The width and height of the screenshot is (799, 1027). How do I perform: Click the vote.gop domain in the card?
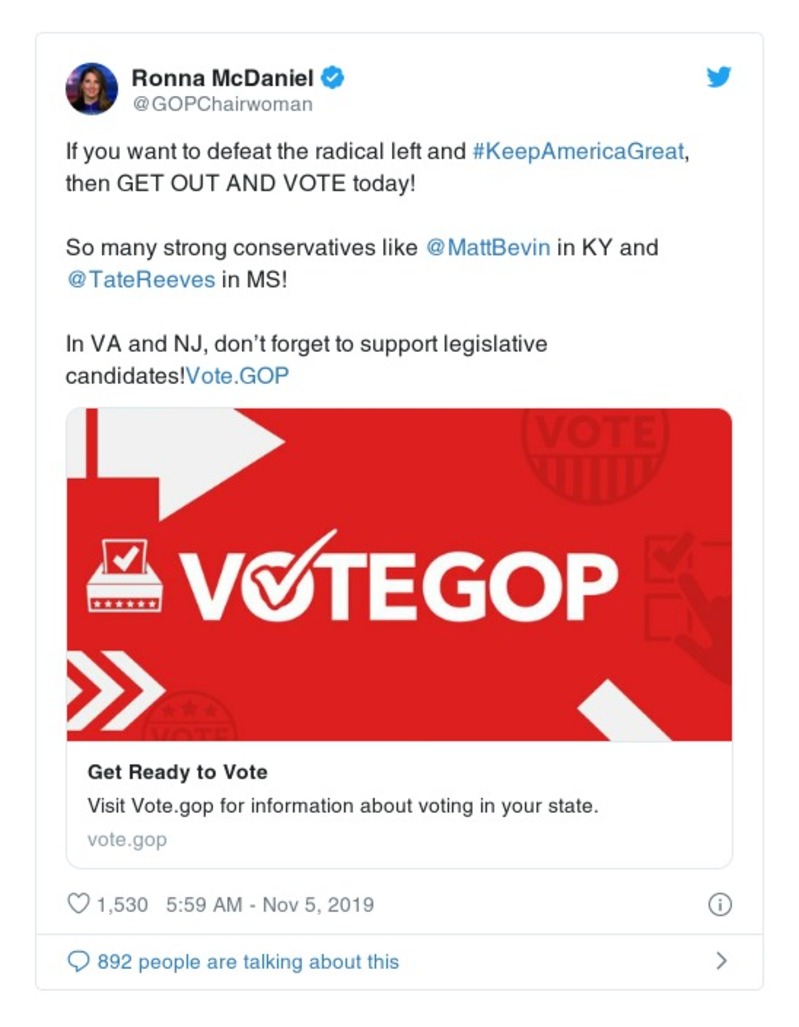click(x=127, y=839)
